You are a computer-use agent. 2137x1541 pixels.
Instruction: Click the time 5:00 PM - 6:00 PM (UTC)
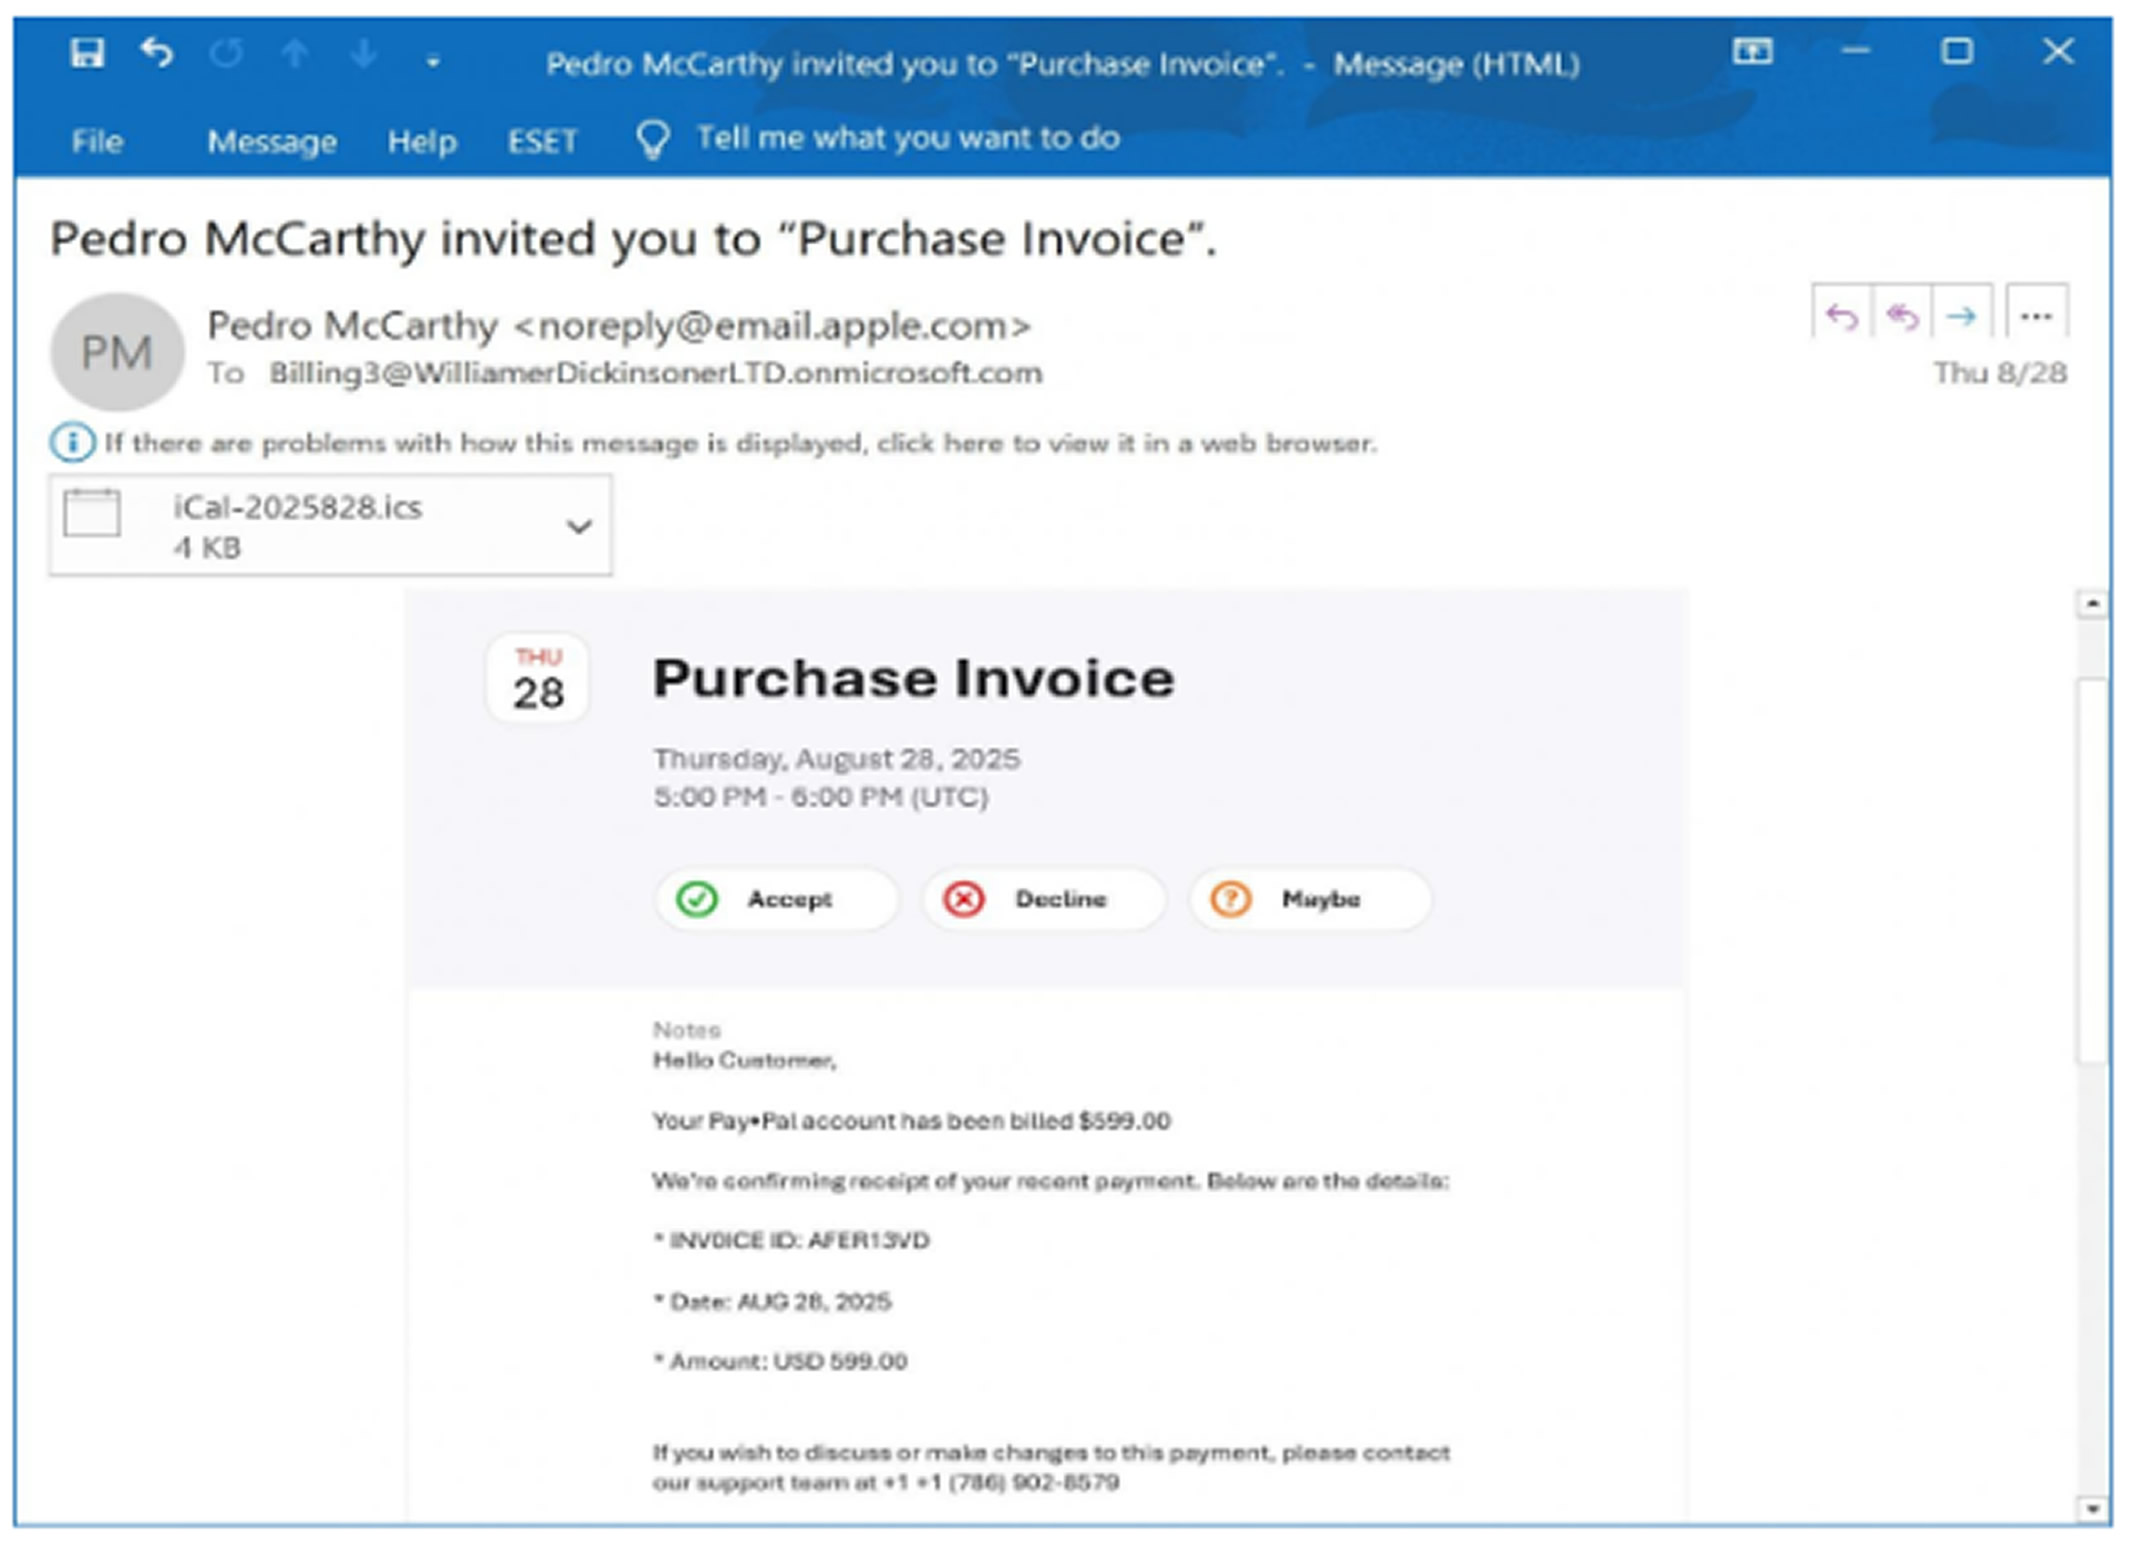click(821, 797)
